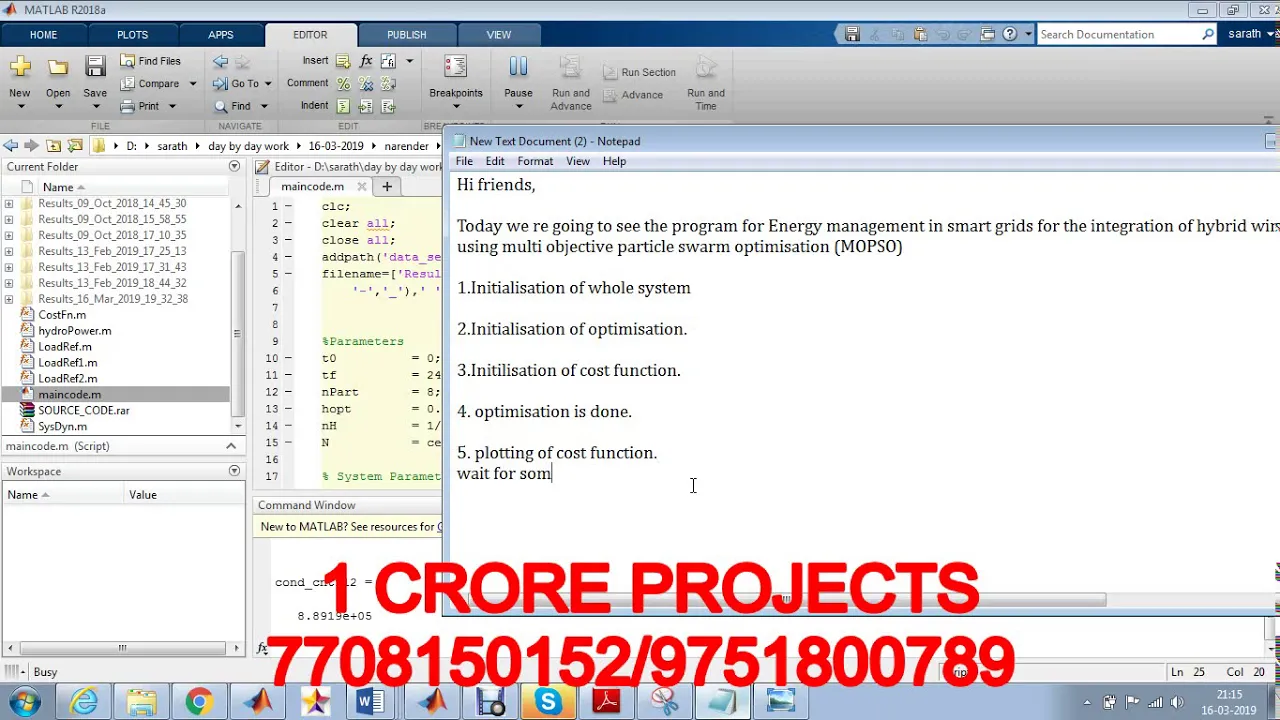
Task: Add a new editor tab with plus
Action: click(x=387, y=186)
